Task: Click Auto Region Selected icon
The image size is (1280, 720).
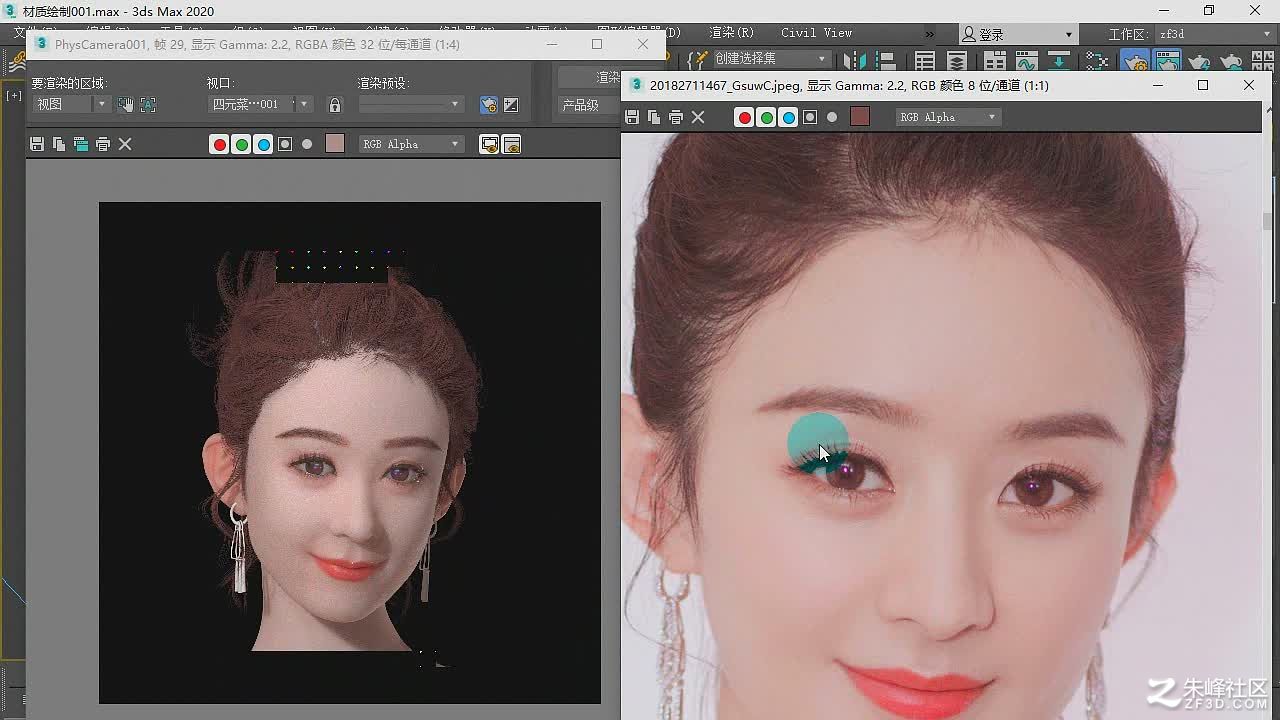Action: click(x=148, y=104)
